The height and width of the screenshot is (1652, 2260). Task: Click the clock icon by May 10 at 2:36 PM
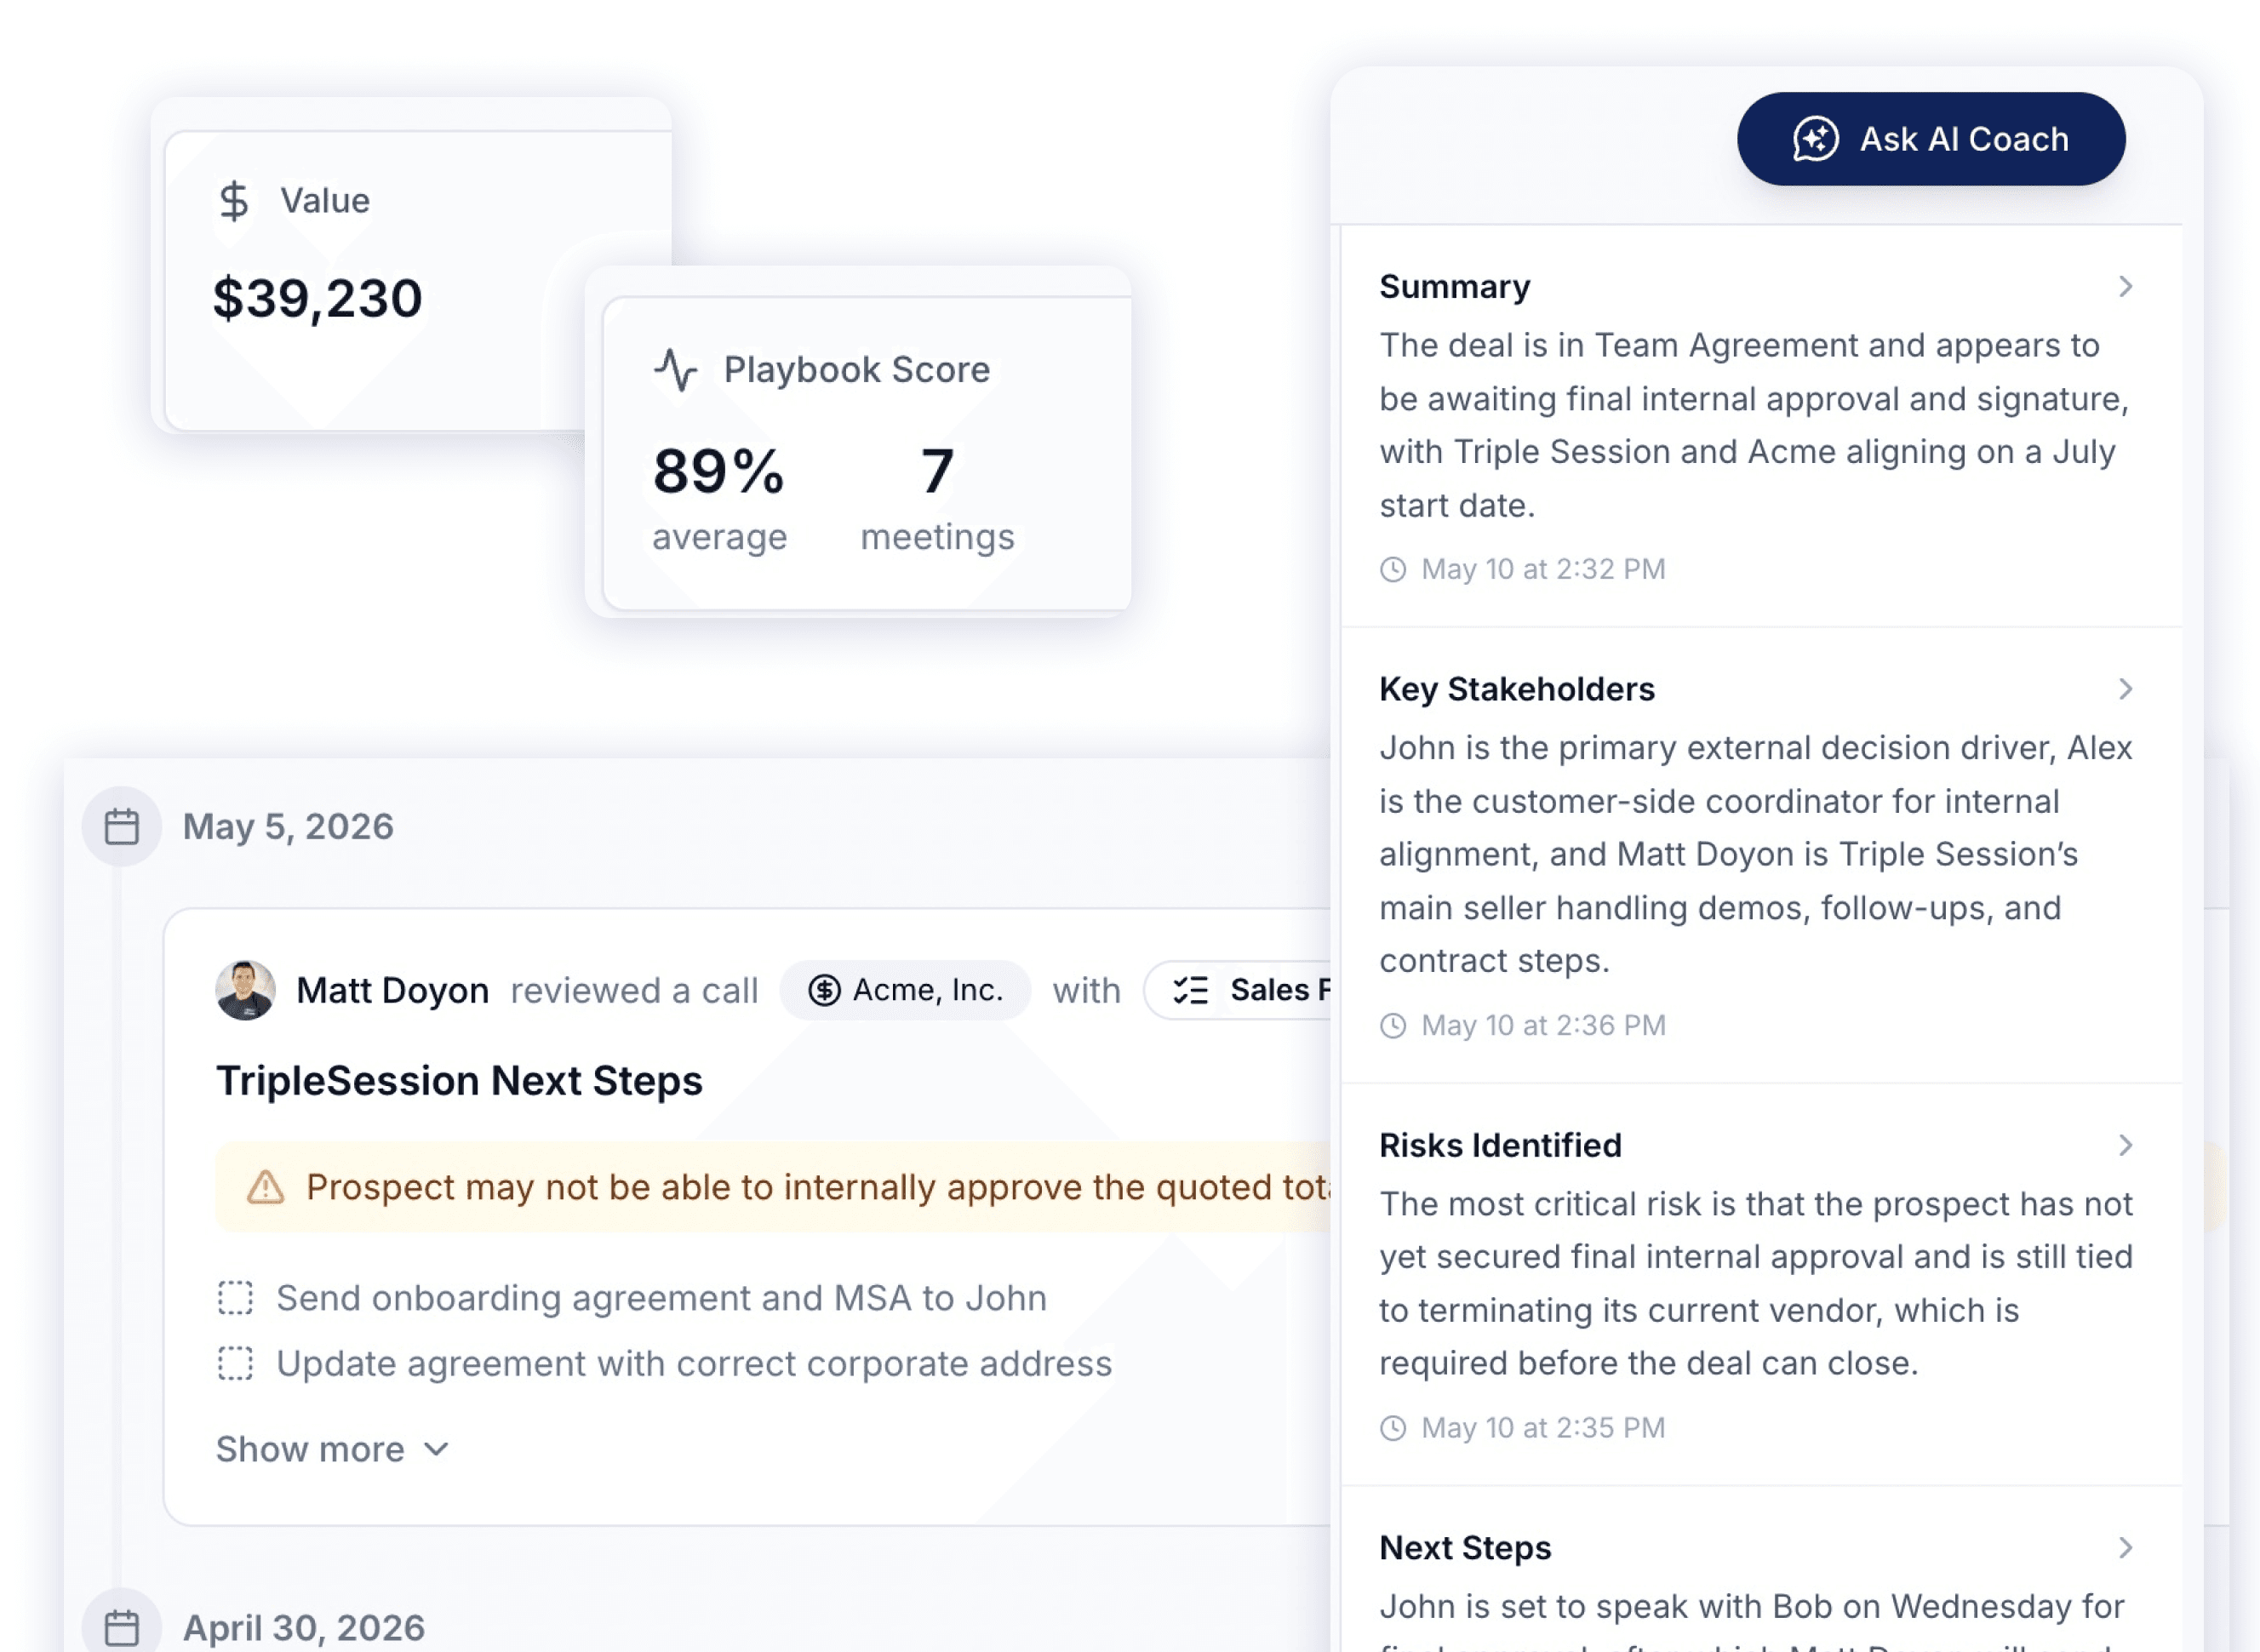click(1393, 1026)
